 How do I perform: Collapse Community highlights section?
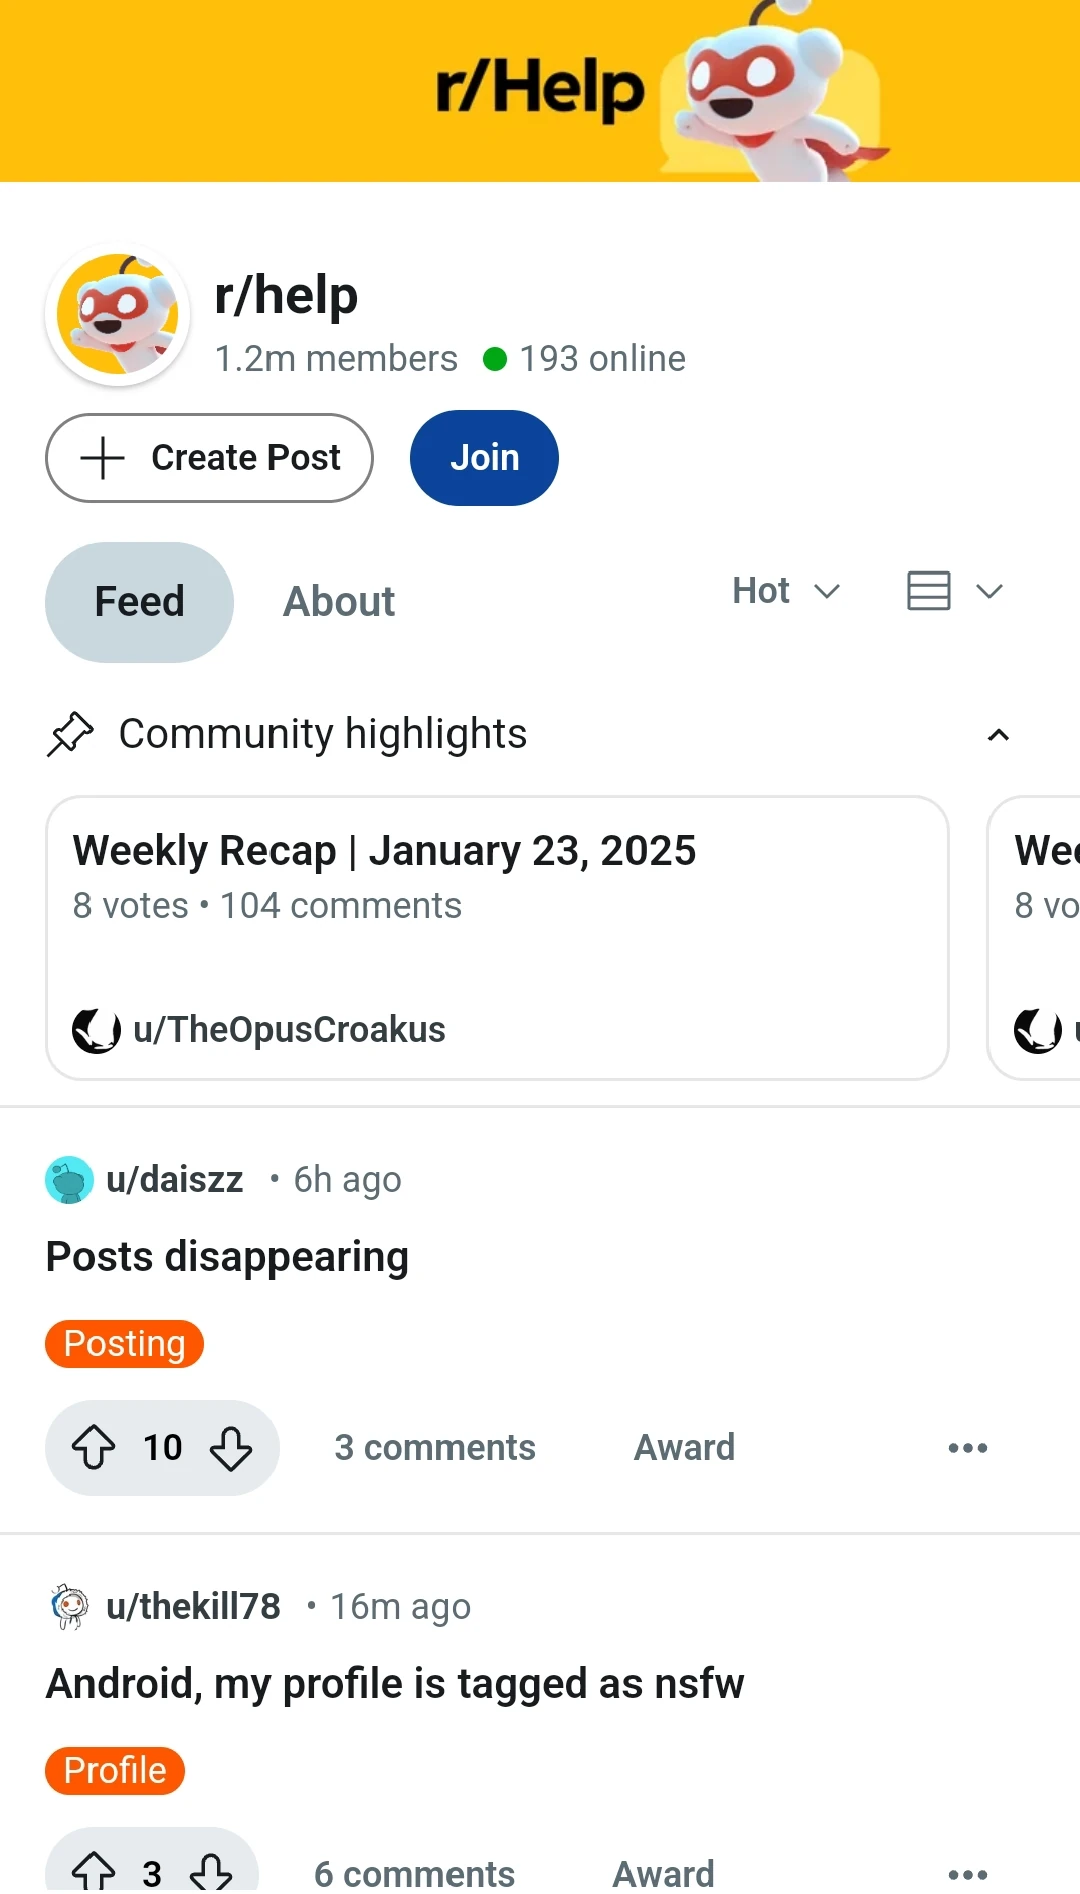(997, 735)
